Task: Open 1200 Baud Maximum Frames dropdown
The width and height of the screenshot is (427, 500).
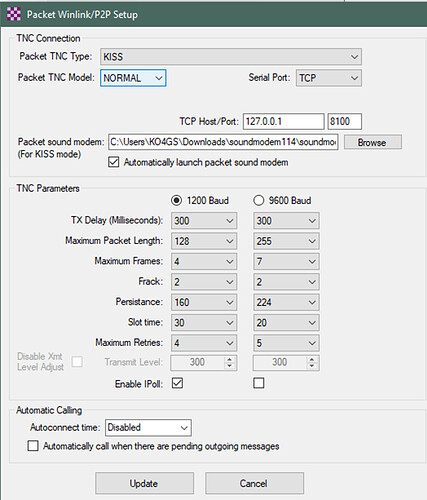Action: coord(204,261)
